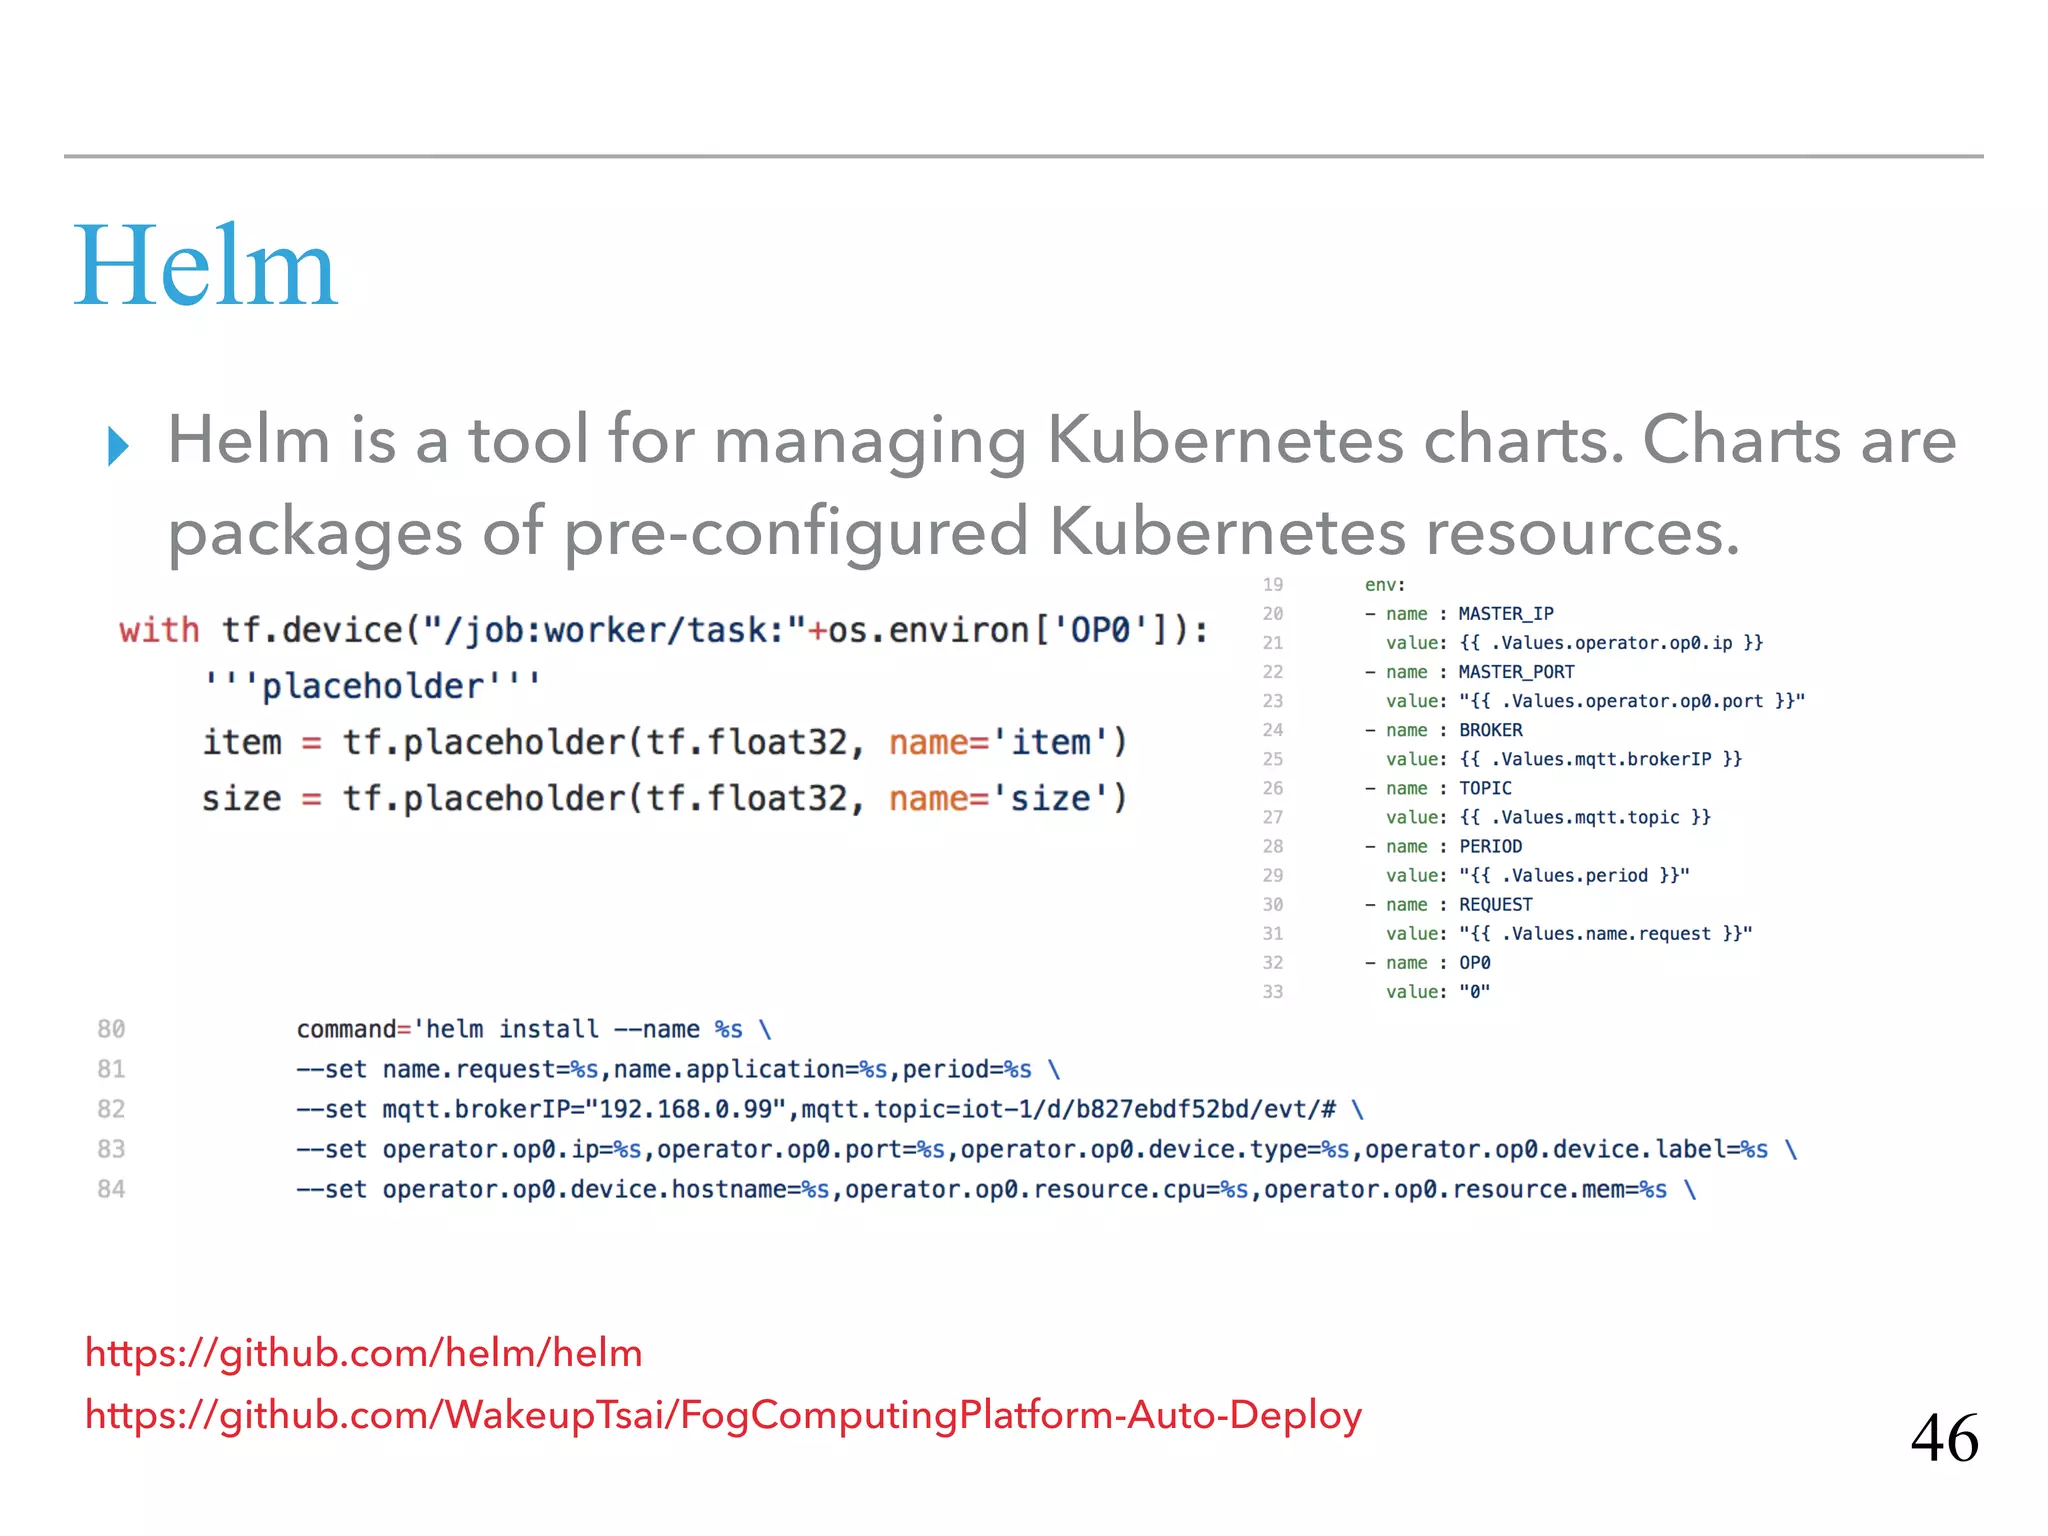Click the '--set operator.op0.device.hostname' line
This screenshot has width=2048, height=1536.
coord(996,1189)
